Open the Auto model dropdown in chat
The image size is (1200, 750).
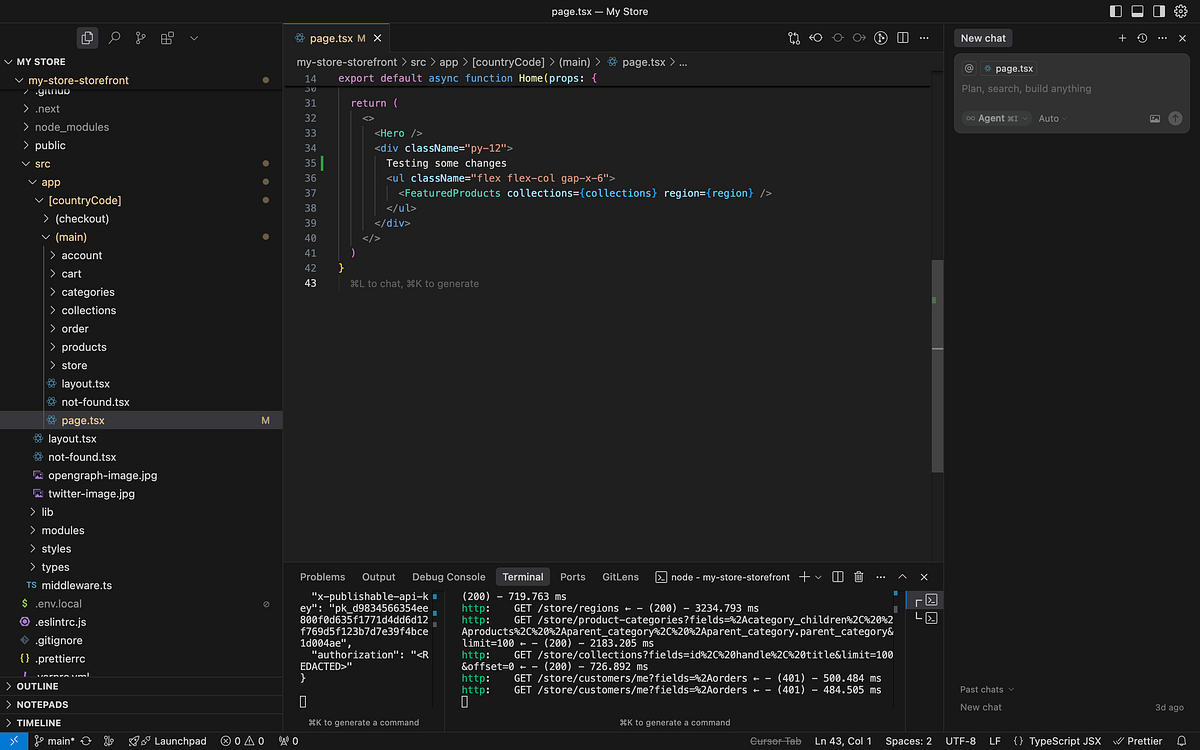coord(1051,118)
